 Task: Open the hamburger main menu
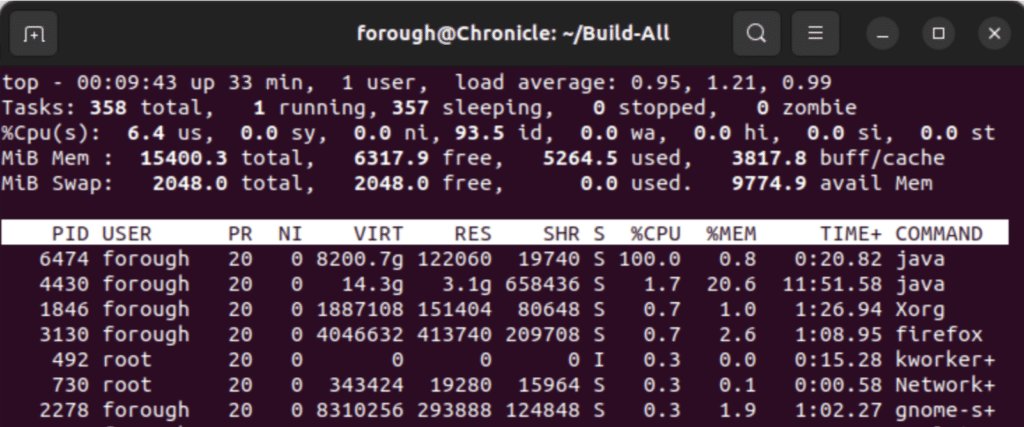click(x=815, y=33)
